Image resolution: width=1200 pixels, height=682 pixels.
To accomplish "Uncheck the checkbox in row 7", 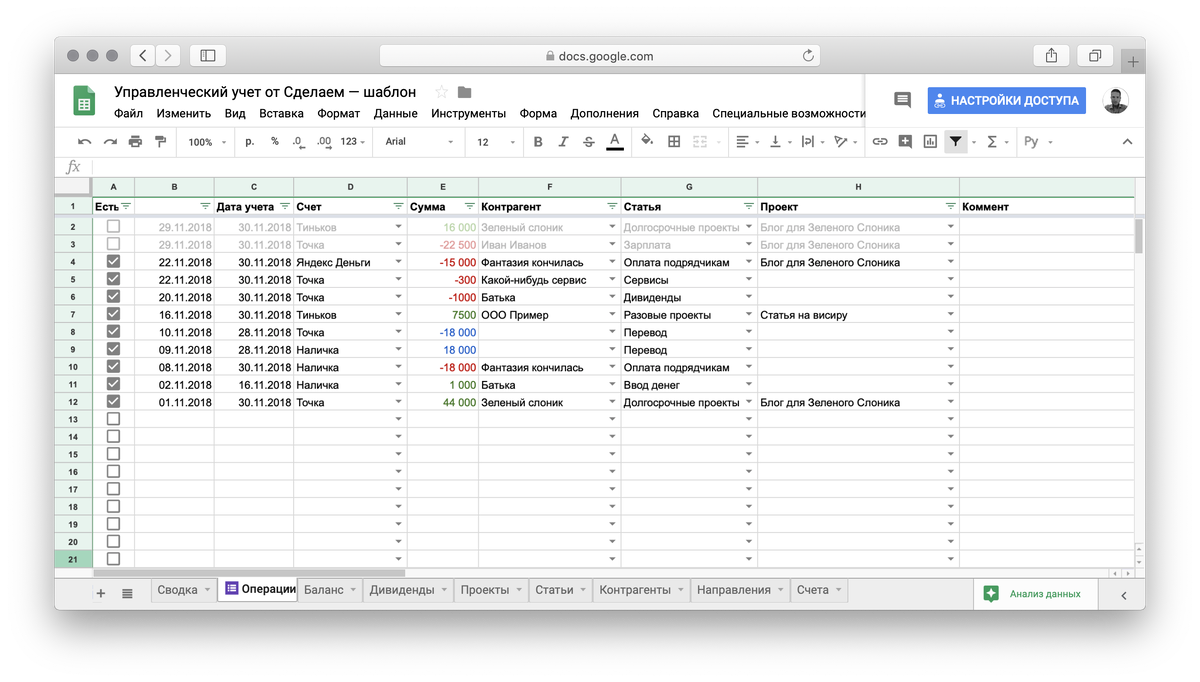I will coord(113,314).
